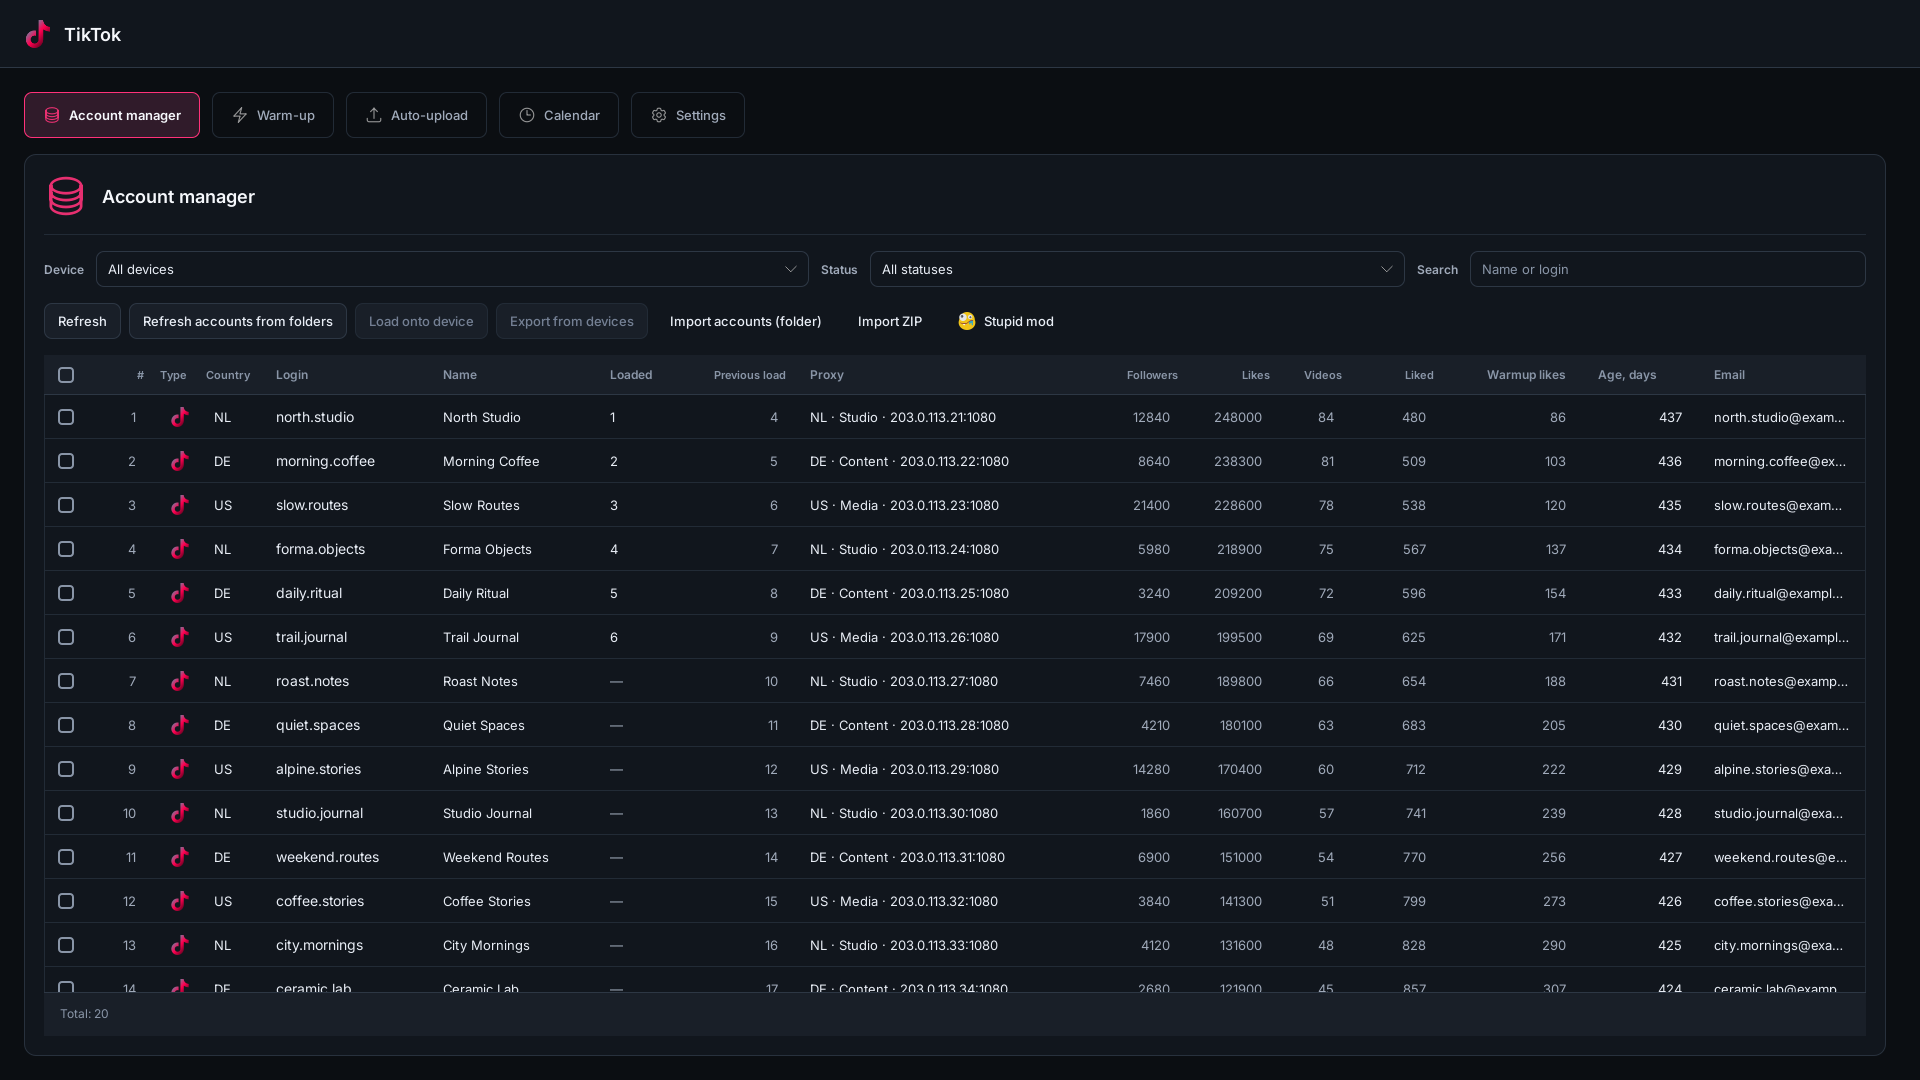Switch to the Calendar tab
The height and width of the screenshot is (1080, 1920).
[559, 115]
